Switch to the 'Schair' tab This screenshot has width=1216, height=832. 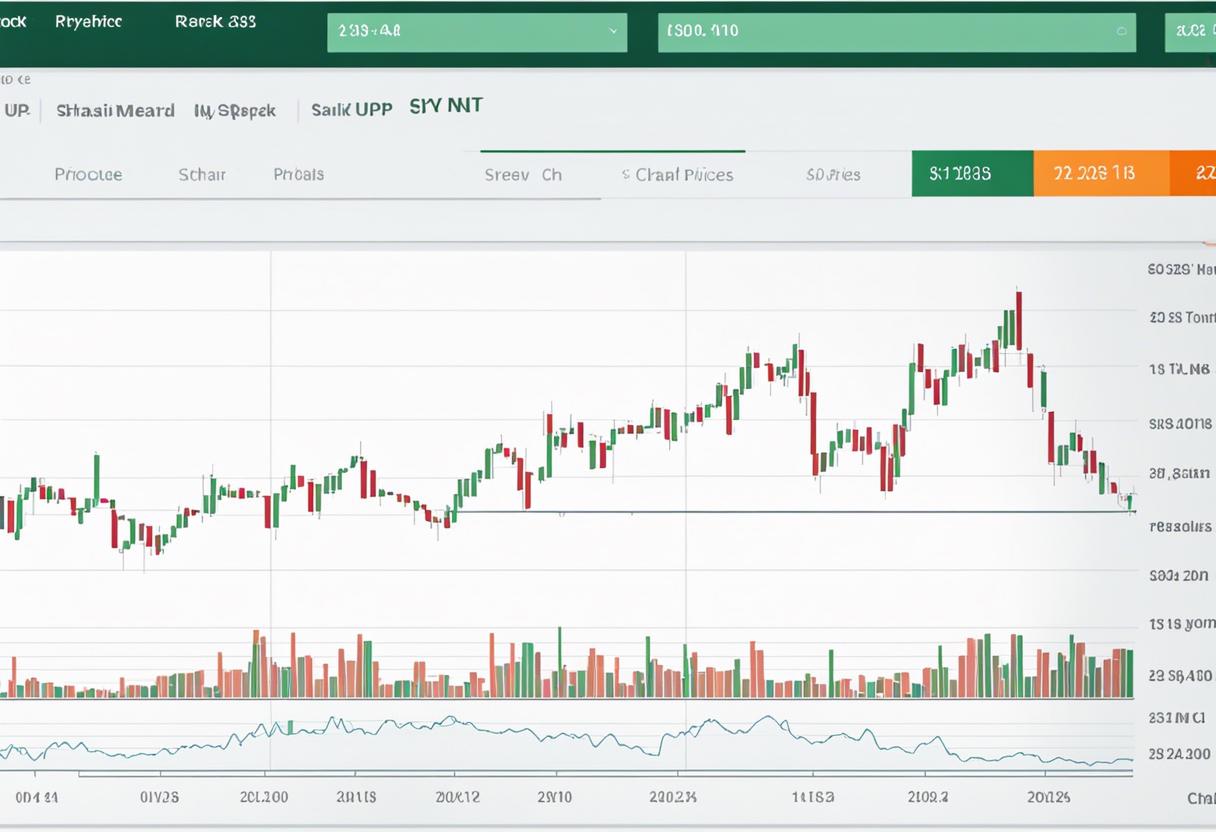(201, 174)
